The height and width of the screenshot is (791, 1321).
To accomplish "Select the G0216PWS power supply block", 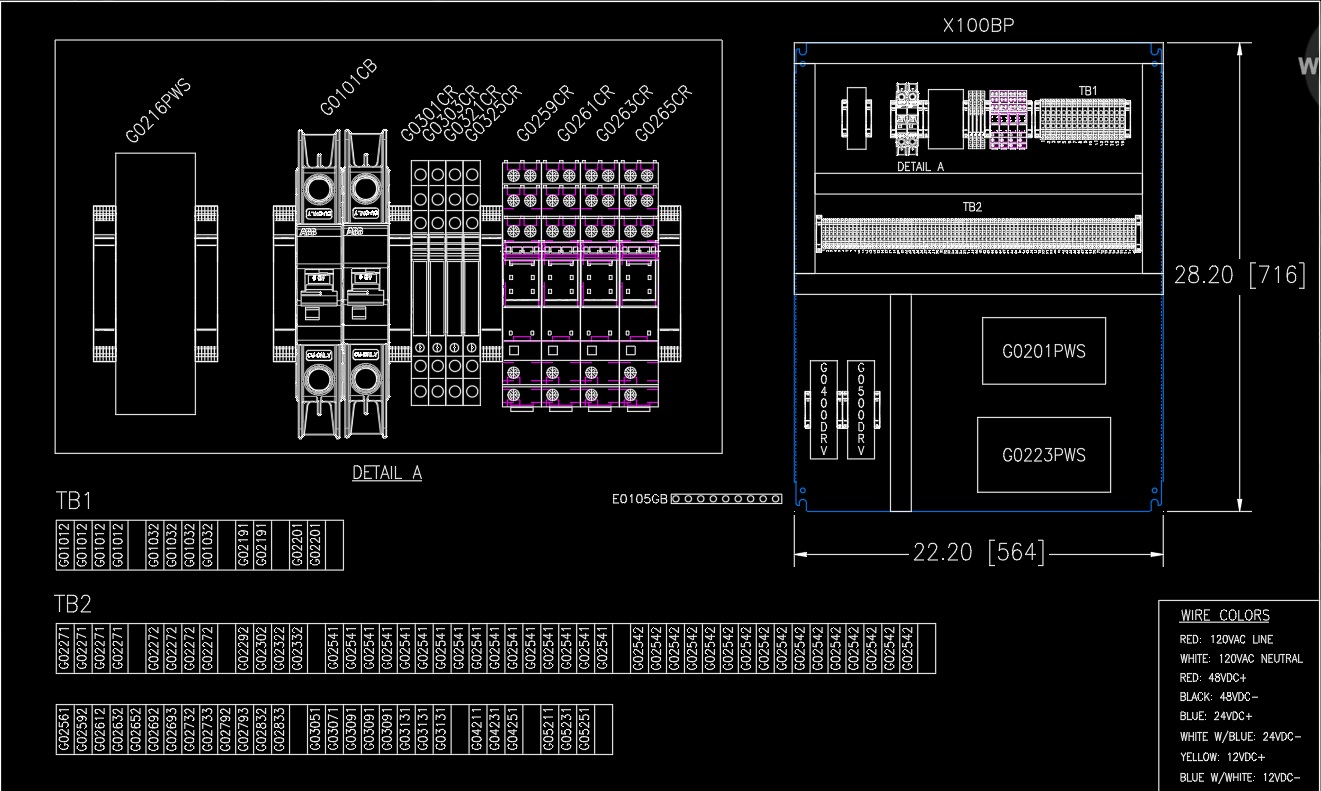I will point(155,283).
